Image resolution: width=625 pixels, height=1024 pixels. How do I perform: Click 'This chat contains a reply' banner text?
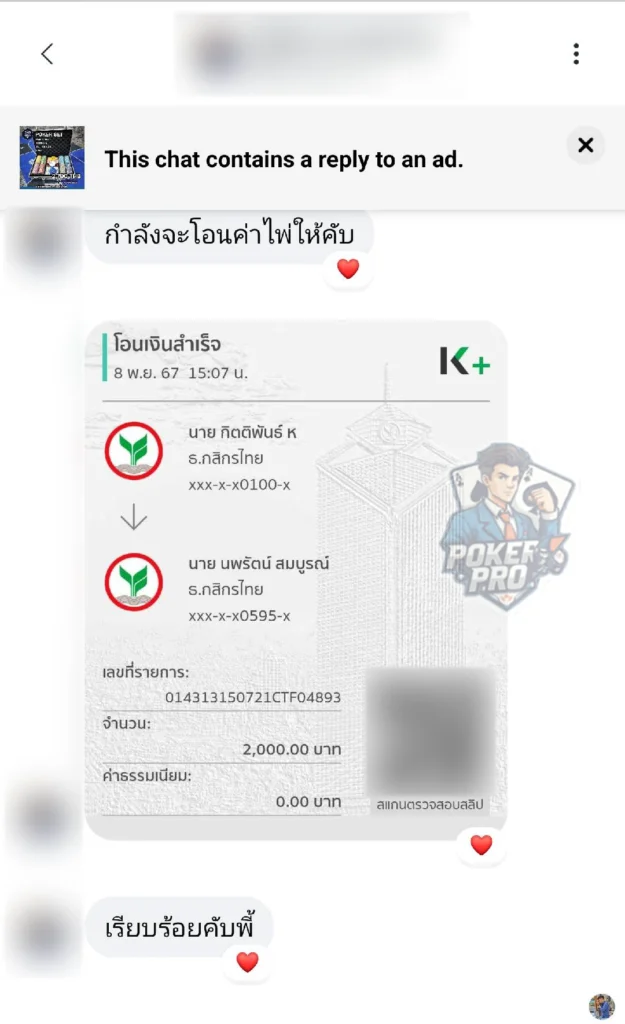coord(283,159)
